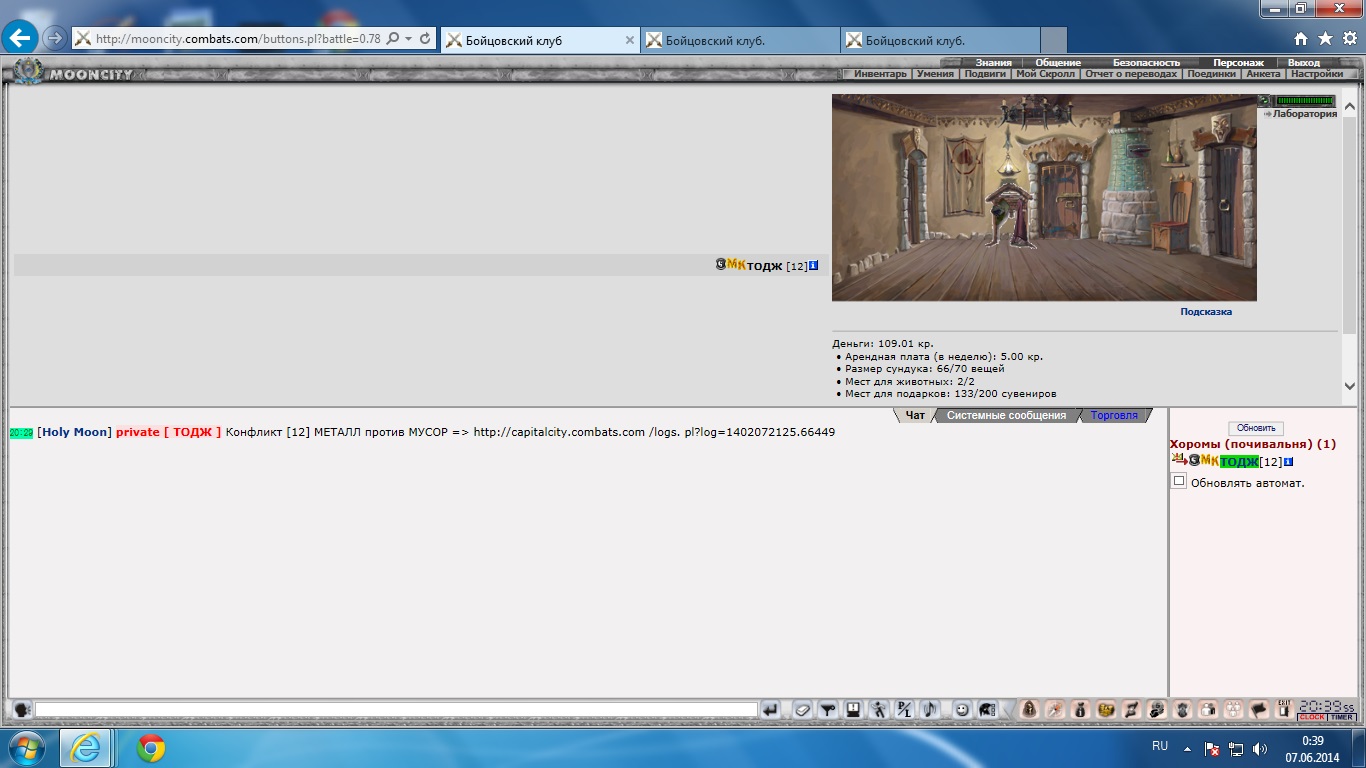Click the group of people icon
This screenshot has height=768, width=1366.
coord(1233,709)
